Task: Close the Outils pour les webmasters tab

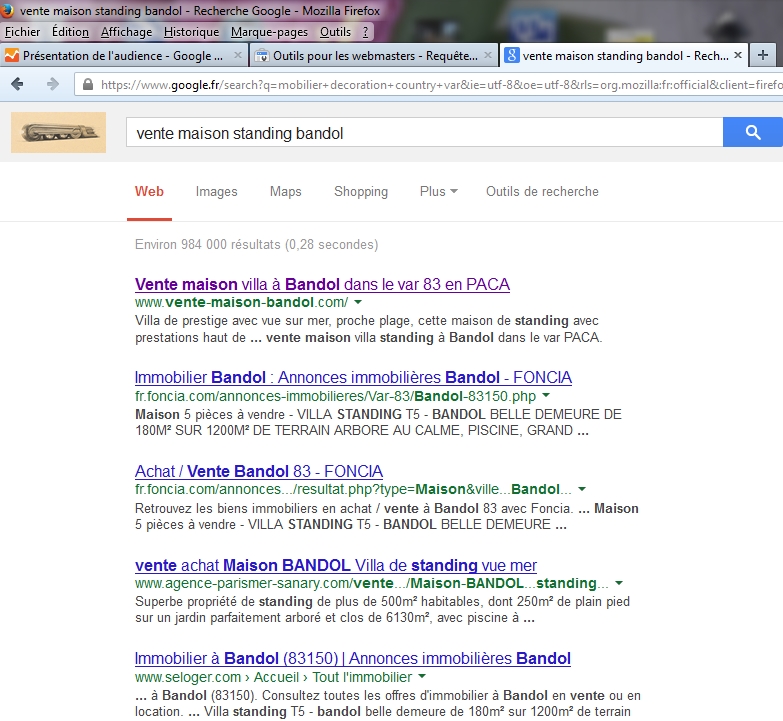Action: click(488, 55)
